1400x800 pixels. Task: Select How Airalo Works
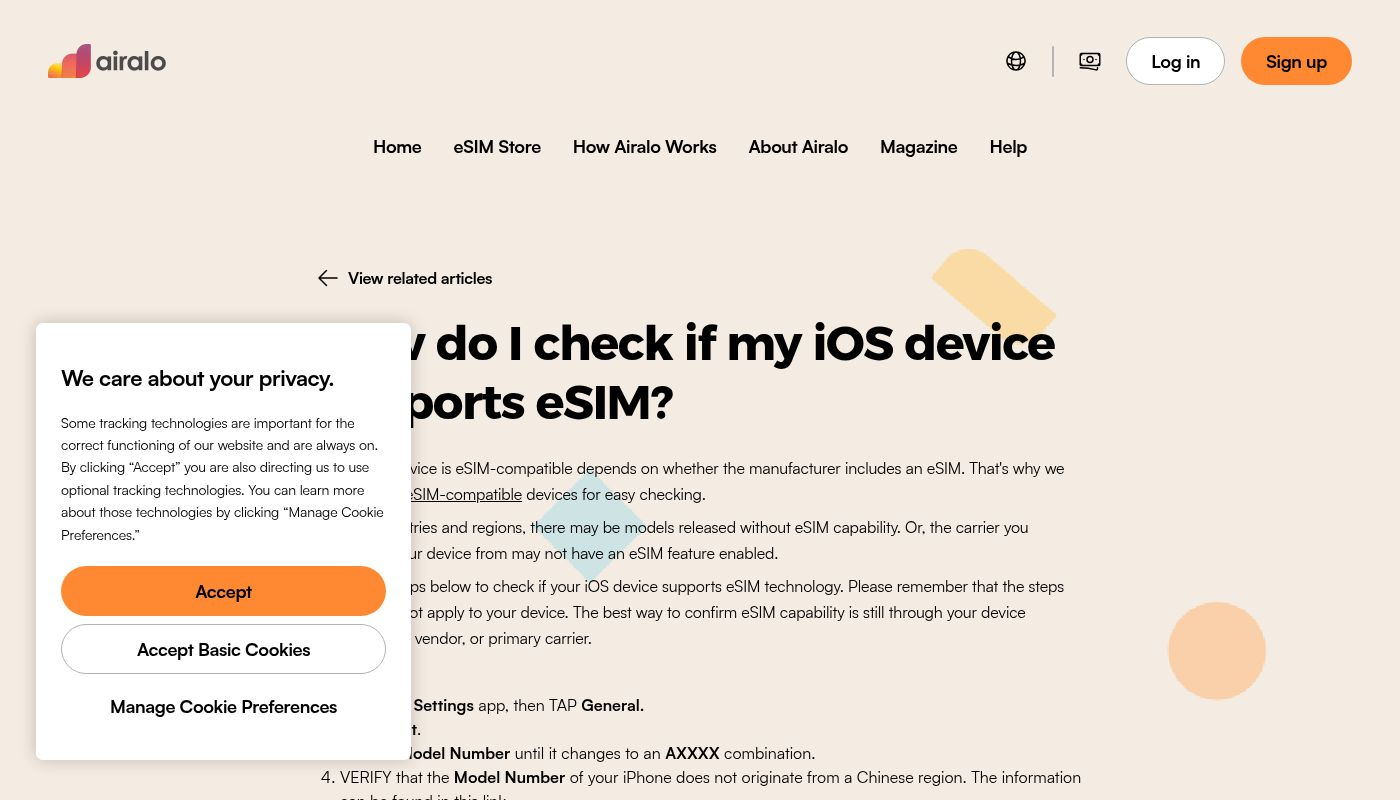[x=644, y=147]
